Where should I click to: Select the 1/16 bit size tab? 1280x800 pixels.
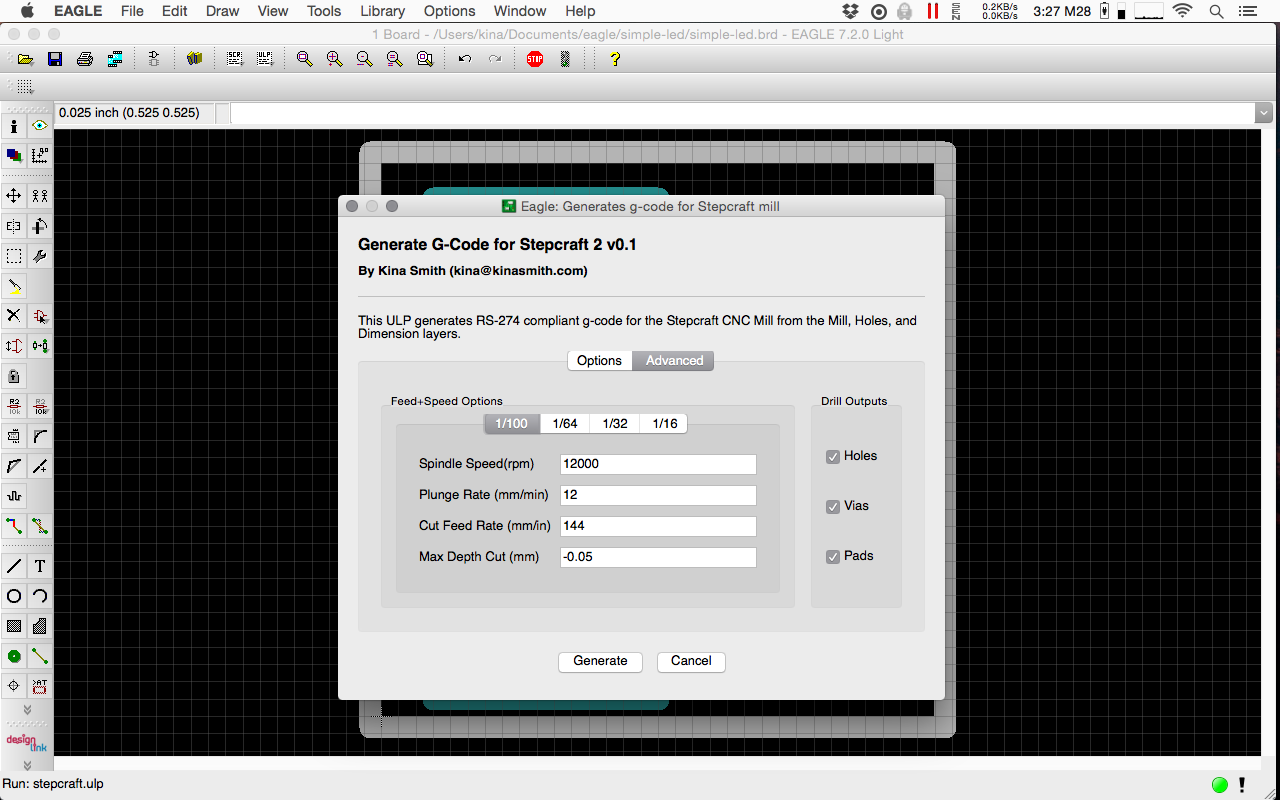[x=665, y=424]
